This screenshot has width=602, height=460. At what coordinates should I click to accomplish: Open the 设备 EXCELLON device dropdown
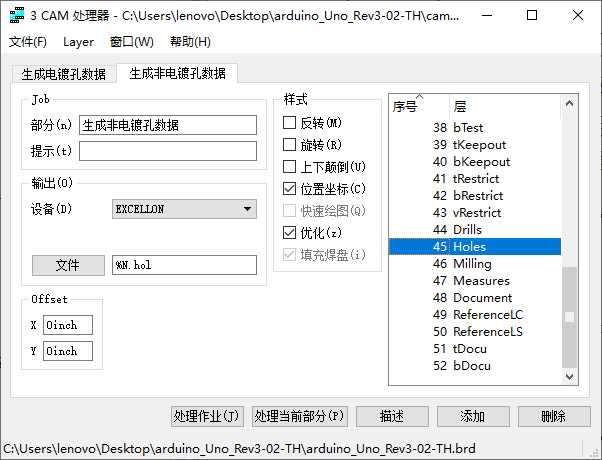184,209
